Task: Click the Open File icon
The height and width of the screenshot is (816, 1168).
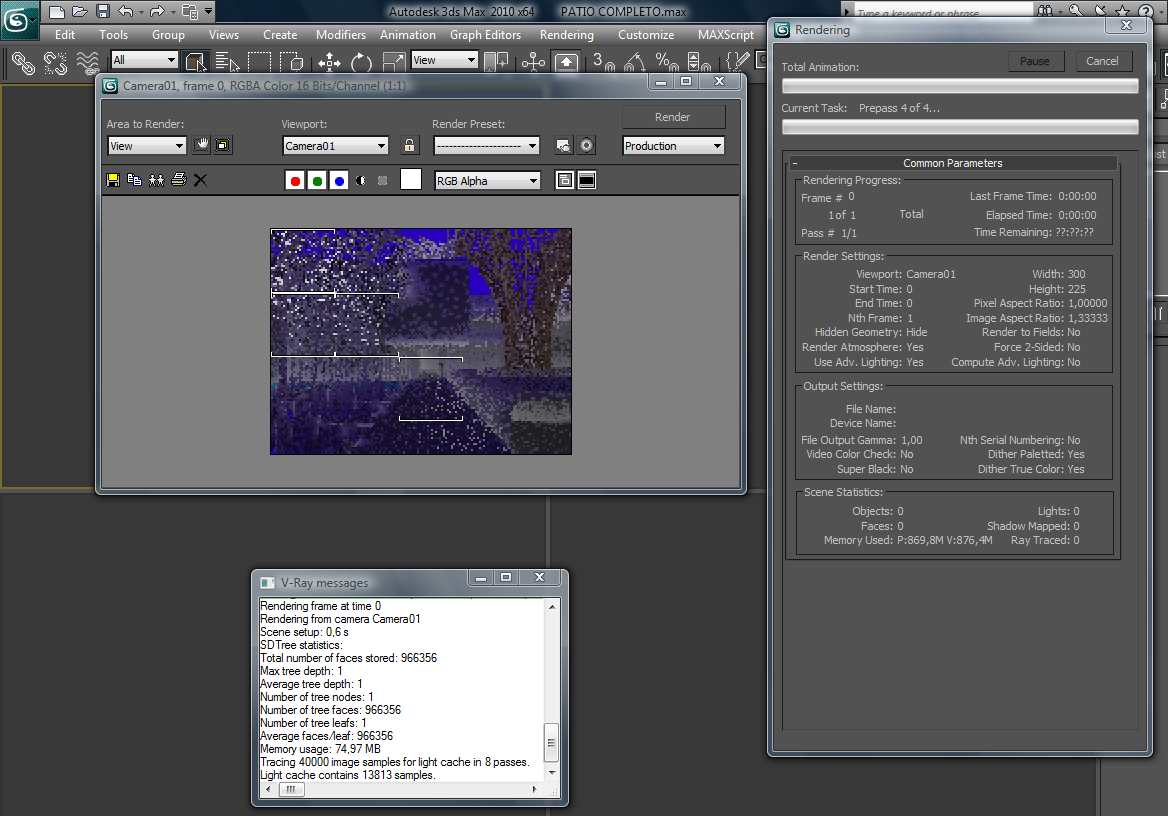Action: pyautogui.click(x=80, y=12)
